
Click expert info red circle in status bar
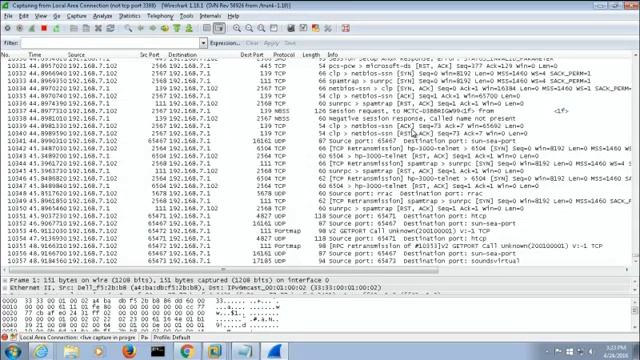tap(4, 337)
